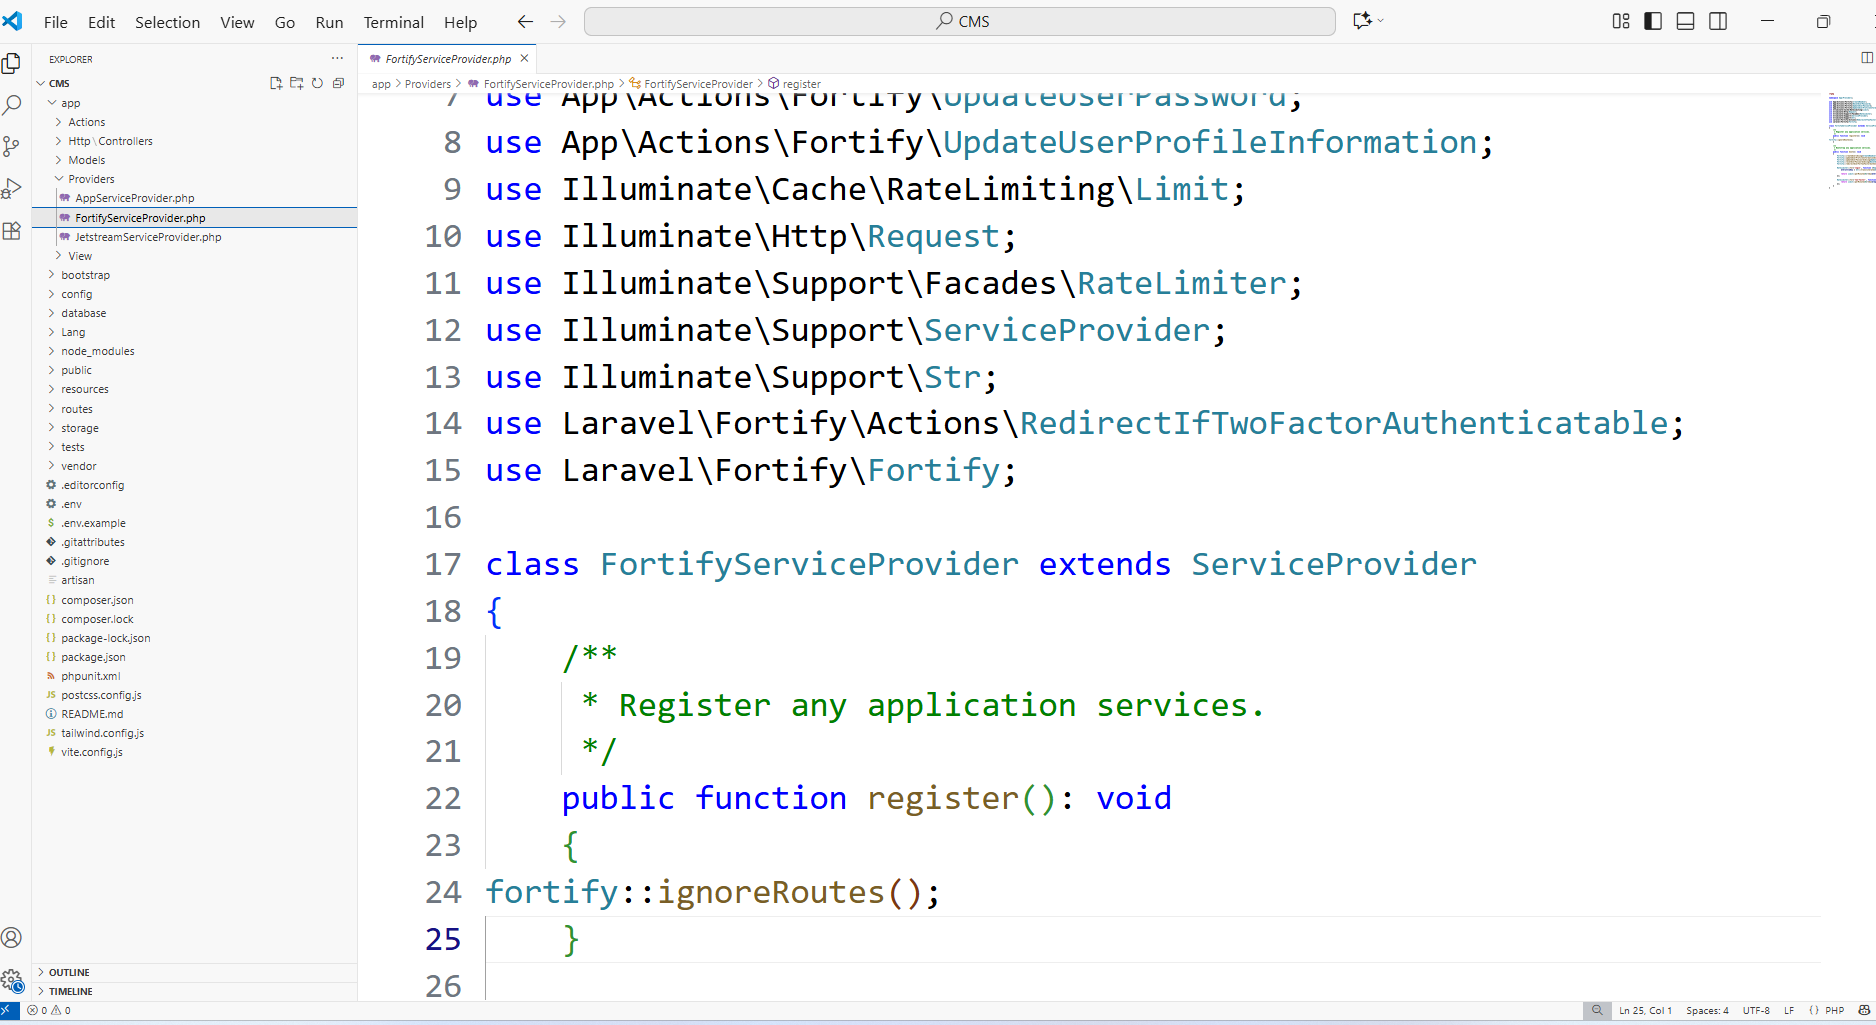1876x1025 pixels.
Task: Click the PHP language mode indicator
Action: coord(1834,1010)
